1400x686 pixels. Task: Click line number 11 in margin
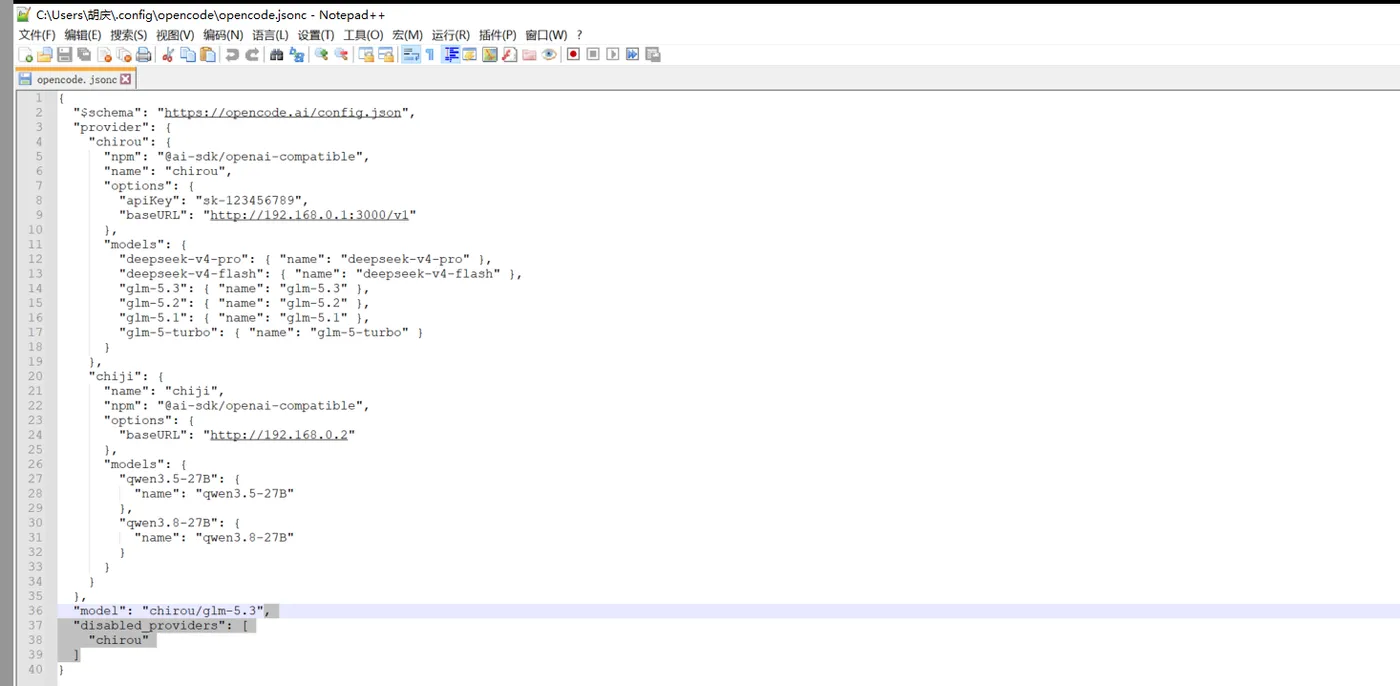coord(36,244)
